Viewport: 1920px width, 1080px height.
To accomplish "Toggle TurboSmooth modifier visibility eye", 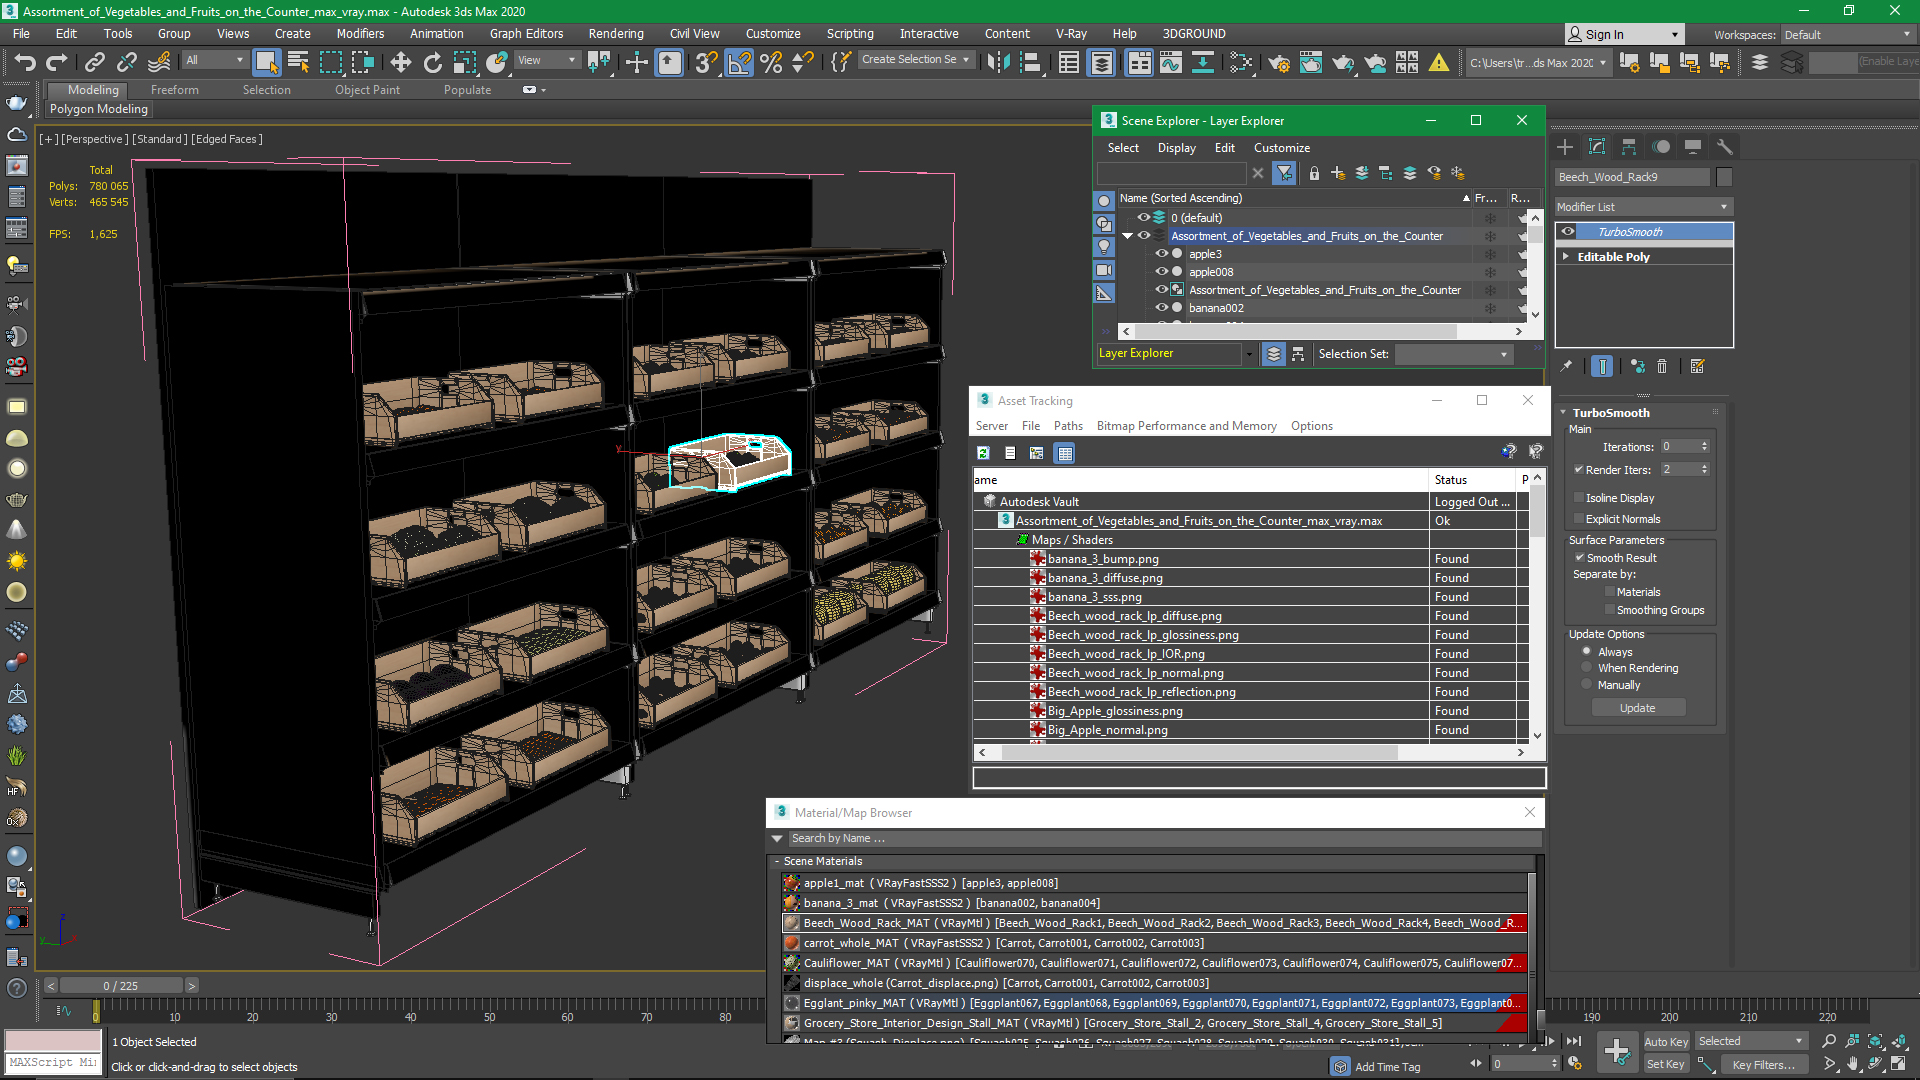I will point(1568,232).
